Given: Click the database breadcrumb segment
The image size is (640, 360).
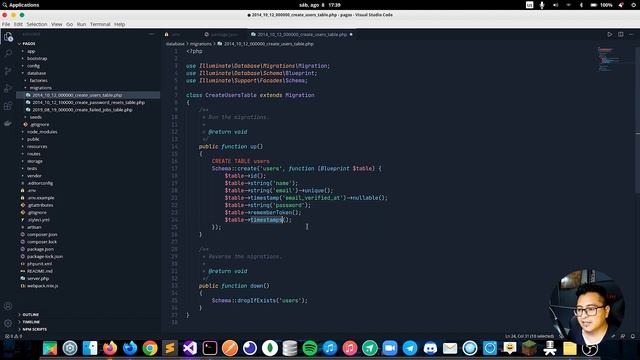Looking at the screenshot, I should click(x=175, y=44).
